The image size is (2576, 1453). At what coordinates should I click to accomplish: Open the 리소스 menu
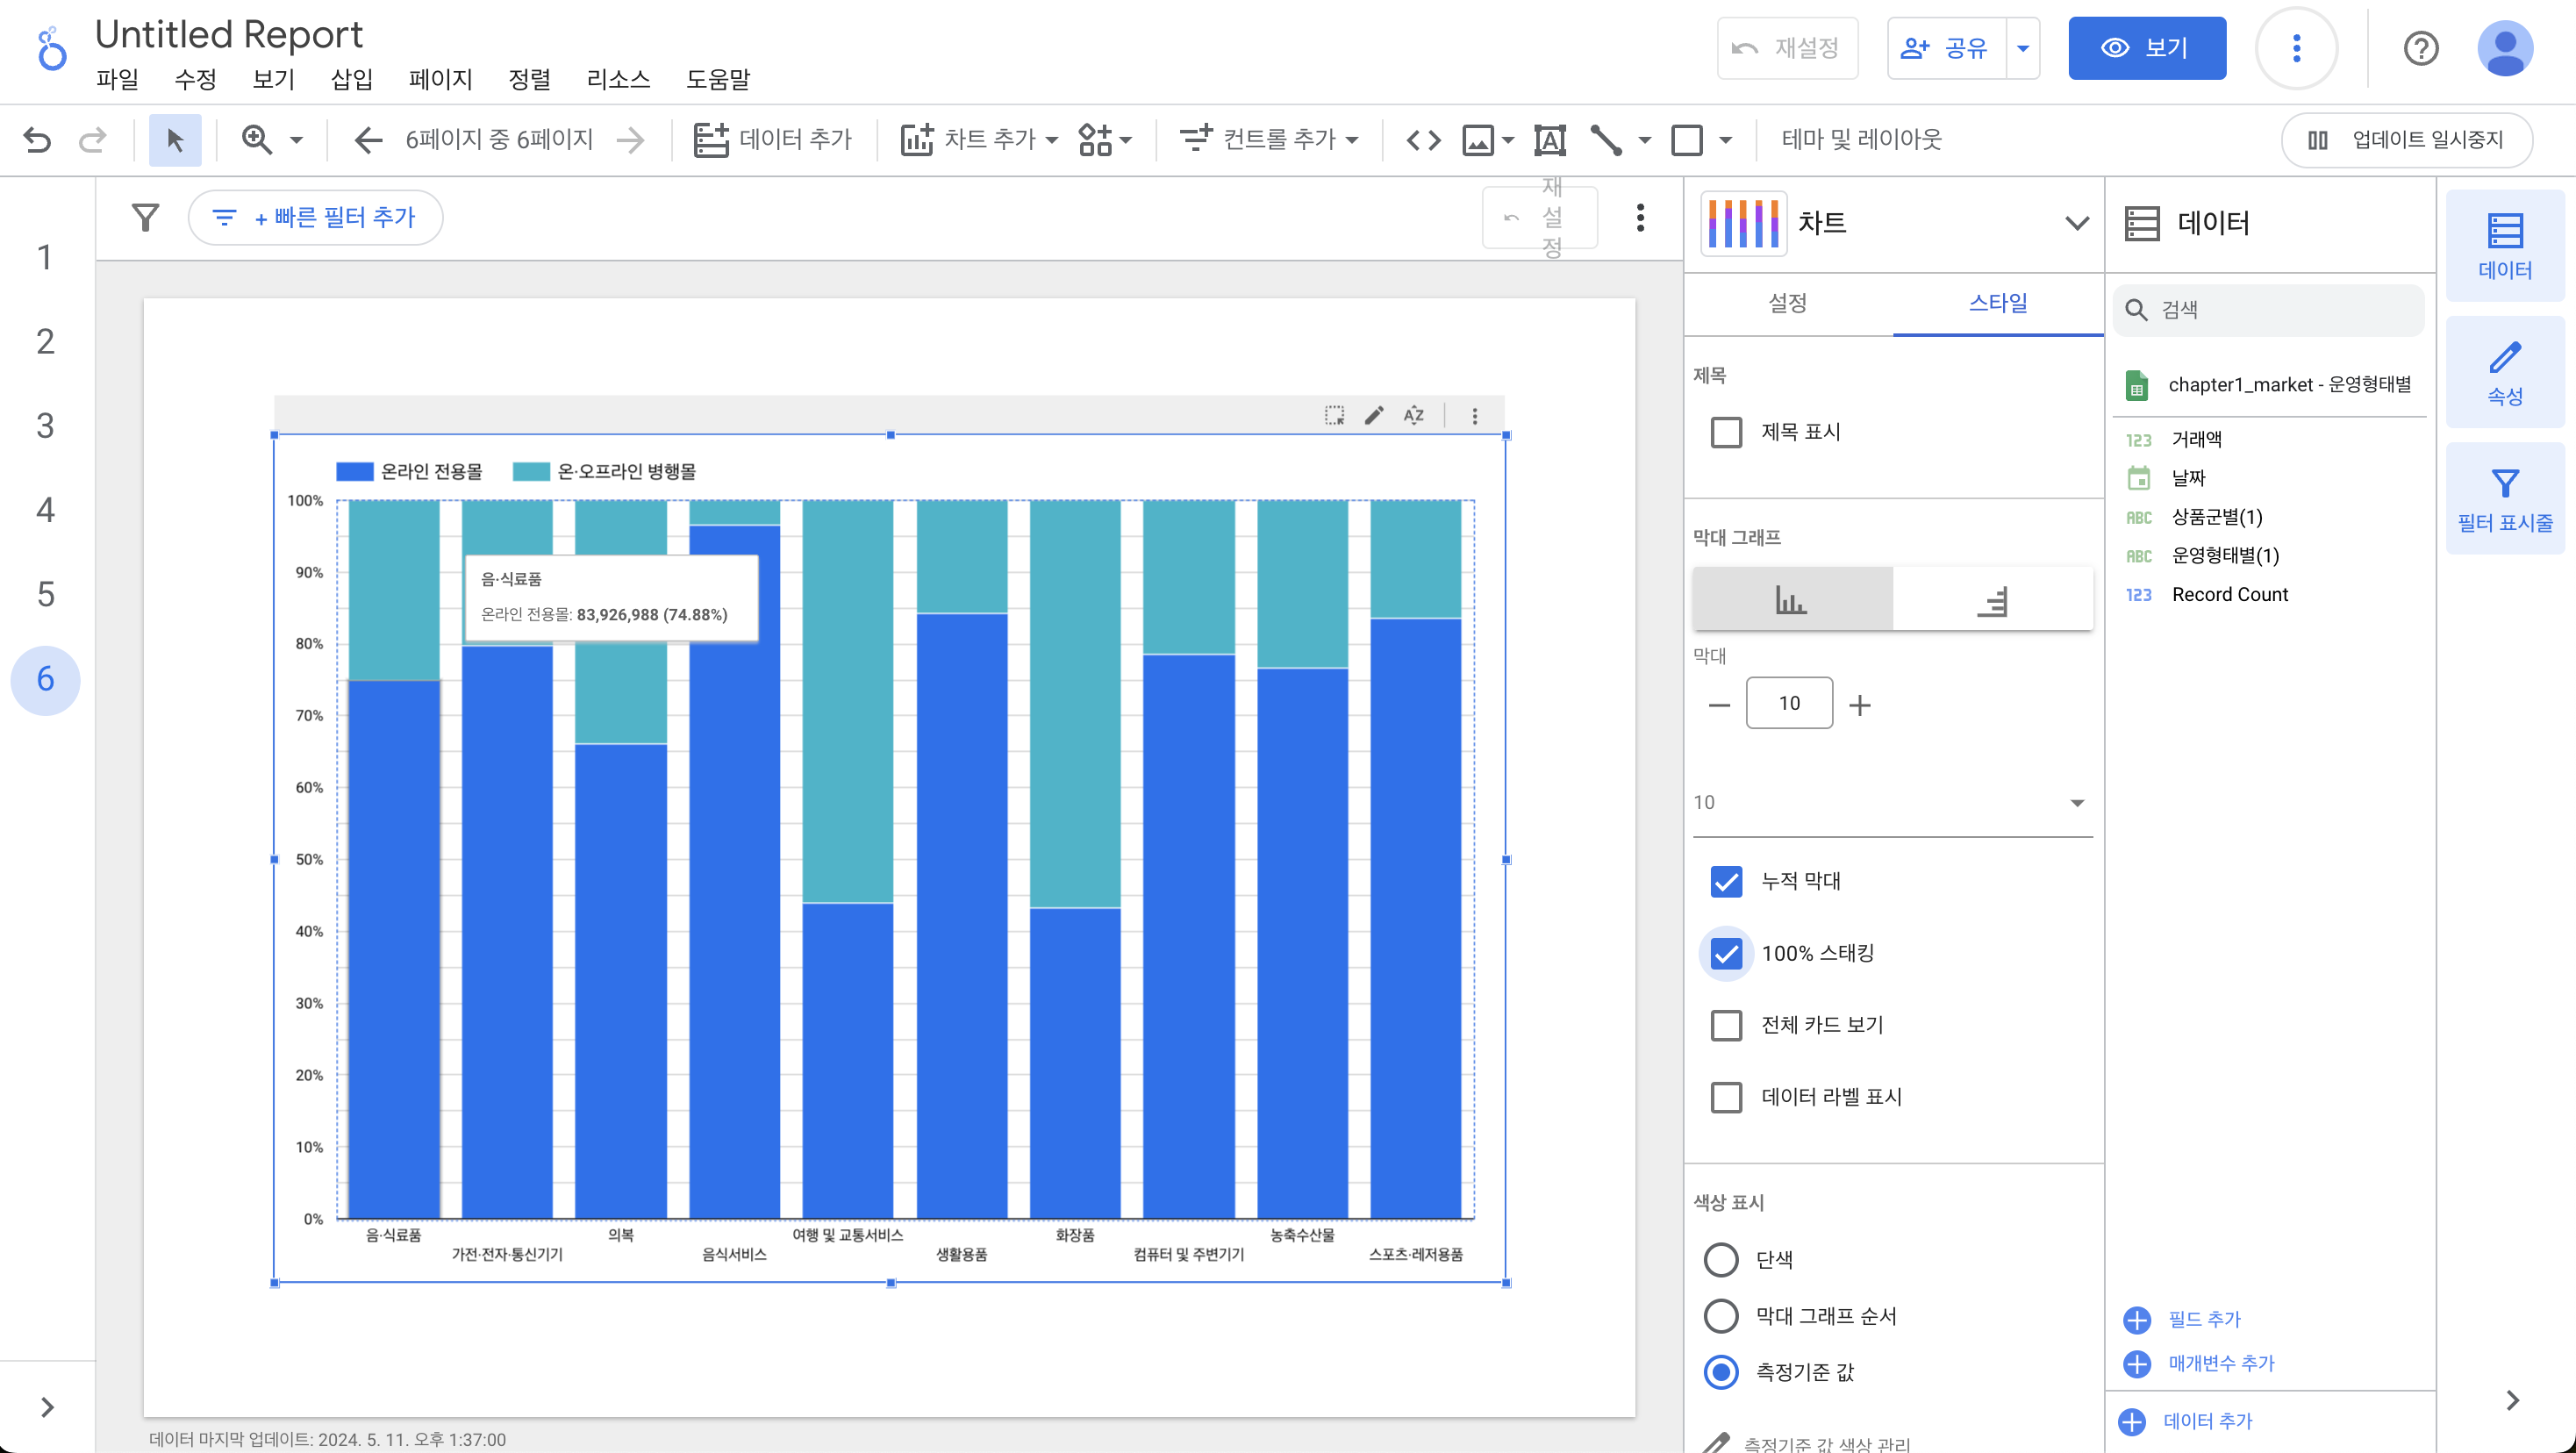tap(618, 79)
